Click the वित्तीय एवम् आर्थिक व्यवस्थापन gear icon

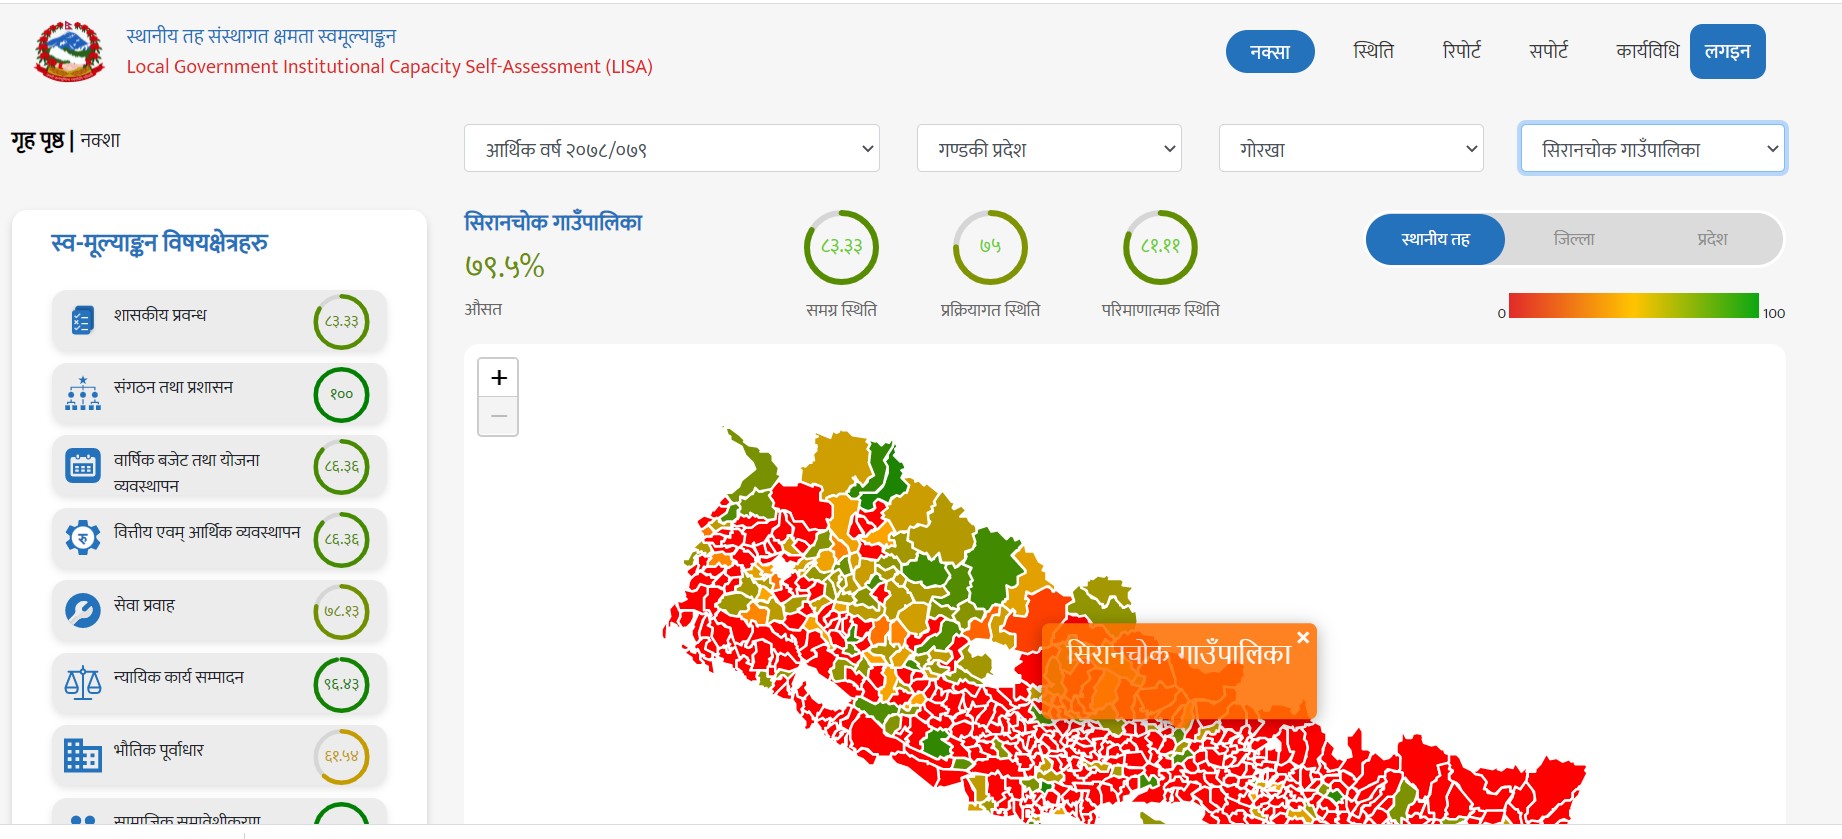(83, 538)
